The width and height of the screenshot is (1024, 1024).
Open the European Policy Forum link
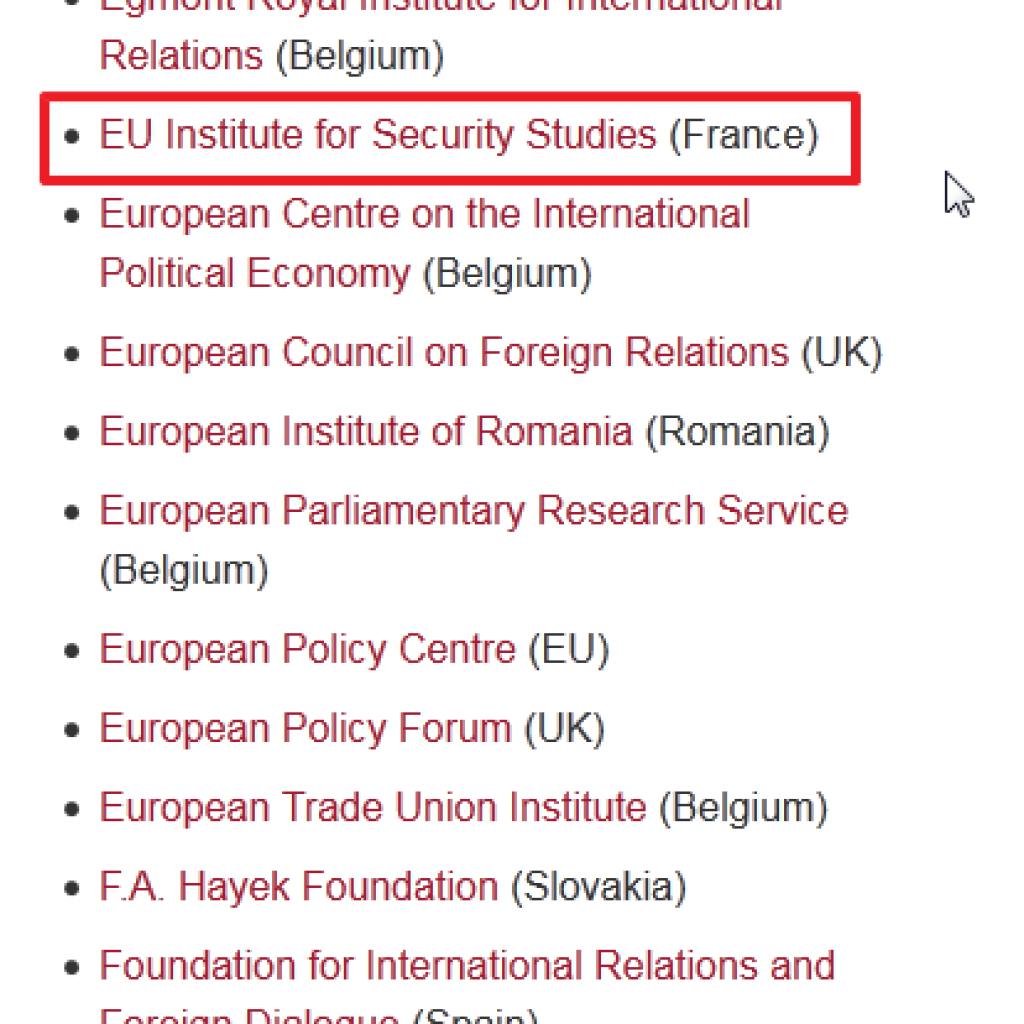click(x=306, y=728)
